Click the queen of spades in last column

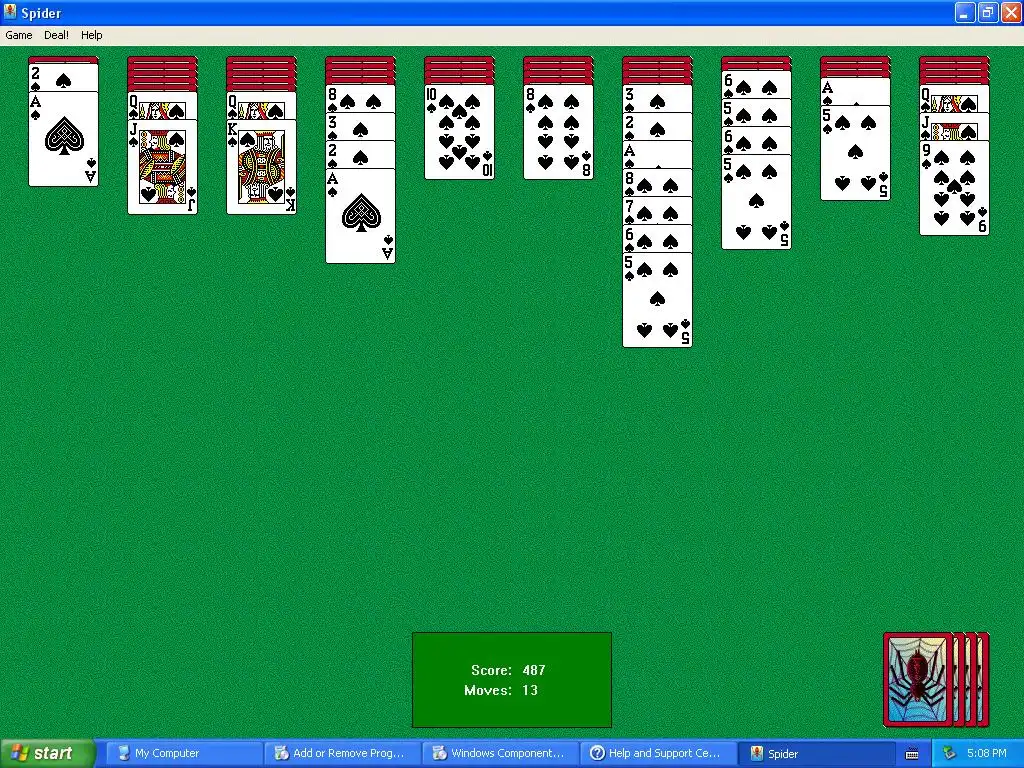pos(954,99)
